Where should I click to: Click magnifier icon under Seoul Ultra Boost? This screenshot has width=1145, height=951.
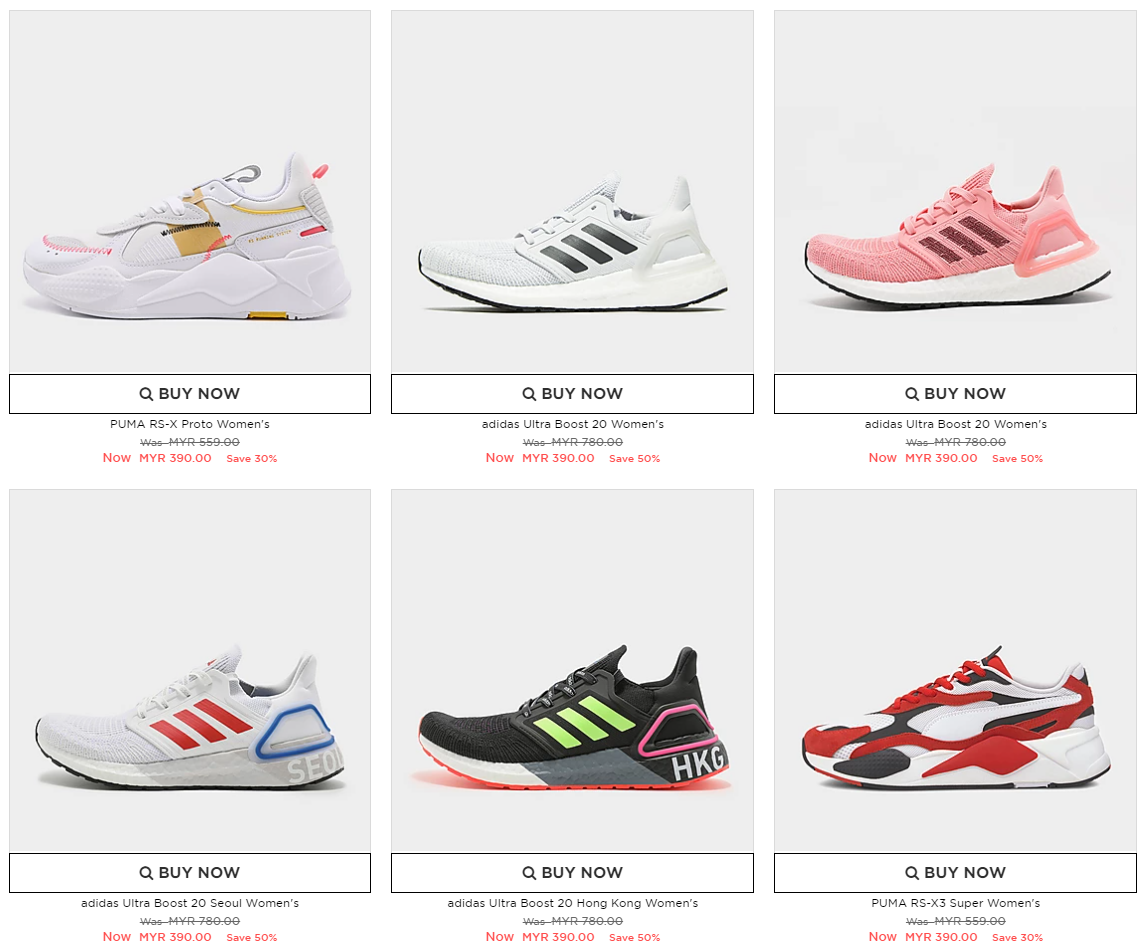(146, 873)
